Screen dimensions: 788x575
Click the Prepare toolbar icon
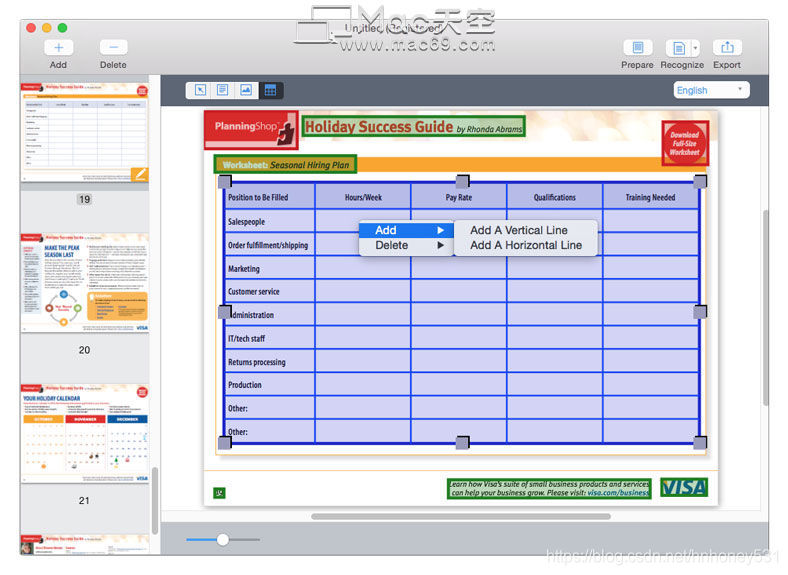pyautogui.click(x=638, y=48)
